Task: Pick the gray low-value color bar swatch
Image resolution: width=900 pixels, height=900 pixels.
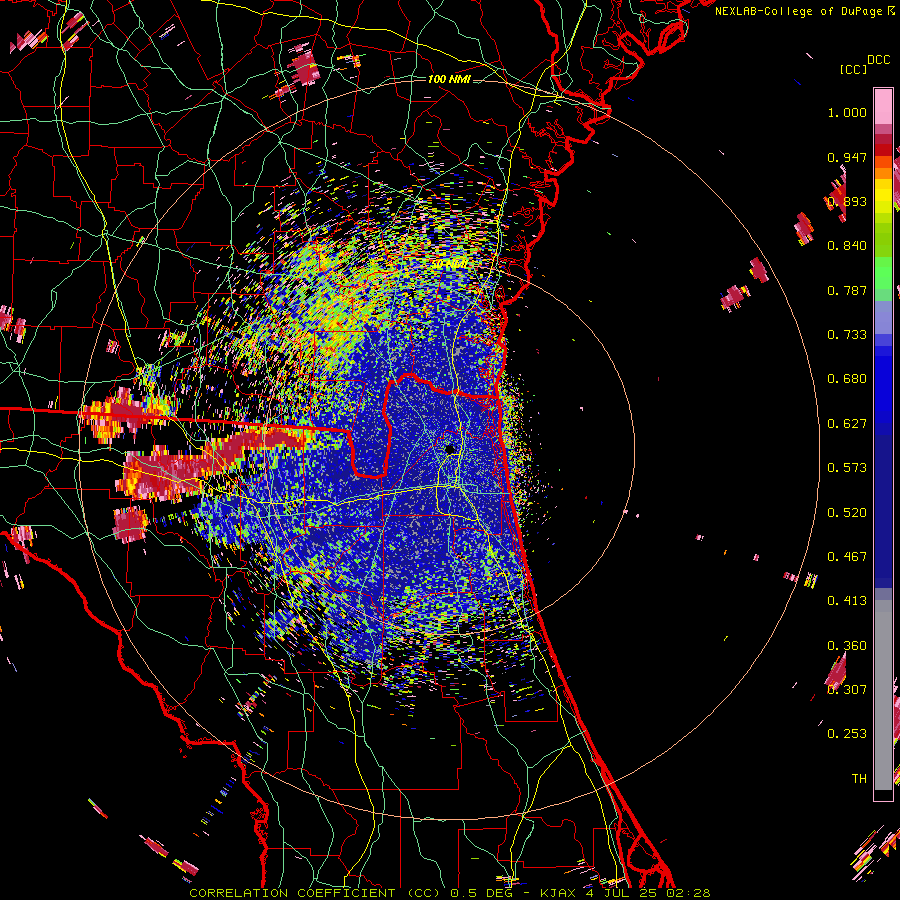Action: (x=883, y=695)
